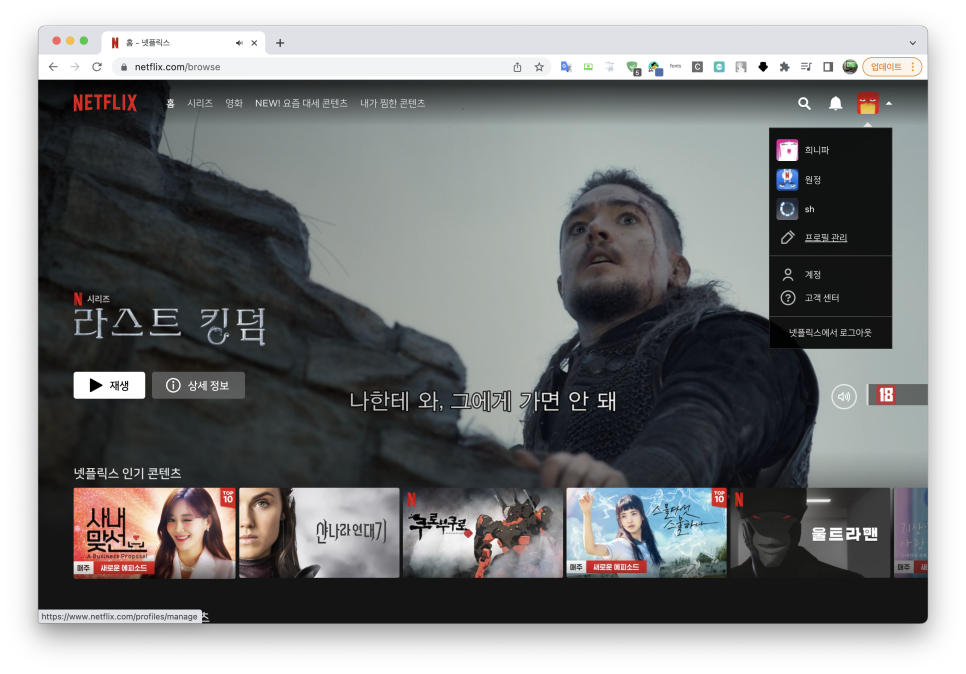Open the 스물다섯 스물하나 thumbnail
966x674 pixels.
tap(646, 533)
